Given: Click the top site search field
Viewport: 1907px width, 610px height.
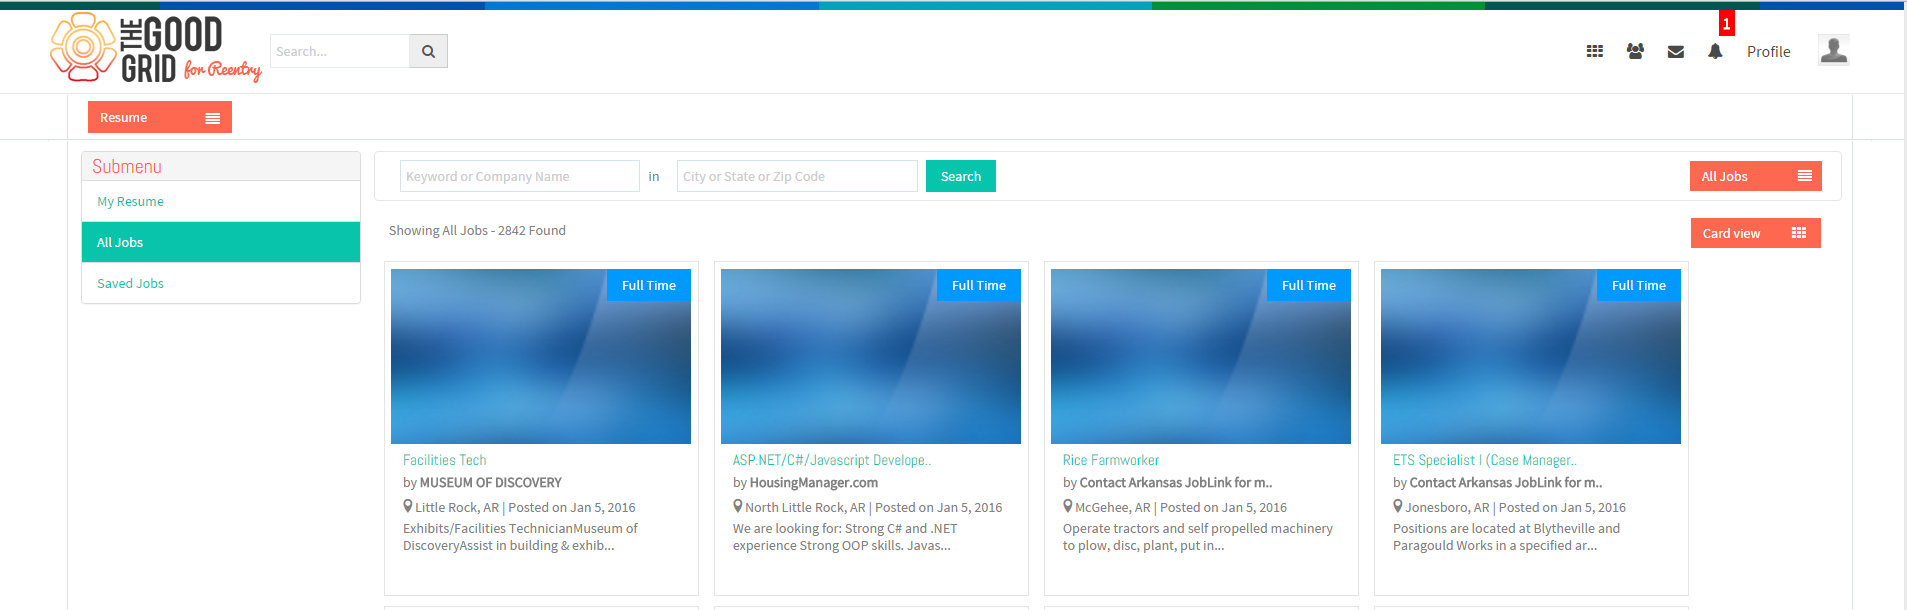Looking at the screenshot, I should [340, 51].
